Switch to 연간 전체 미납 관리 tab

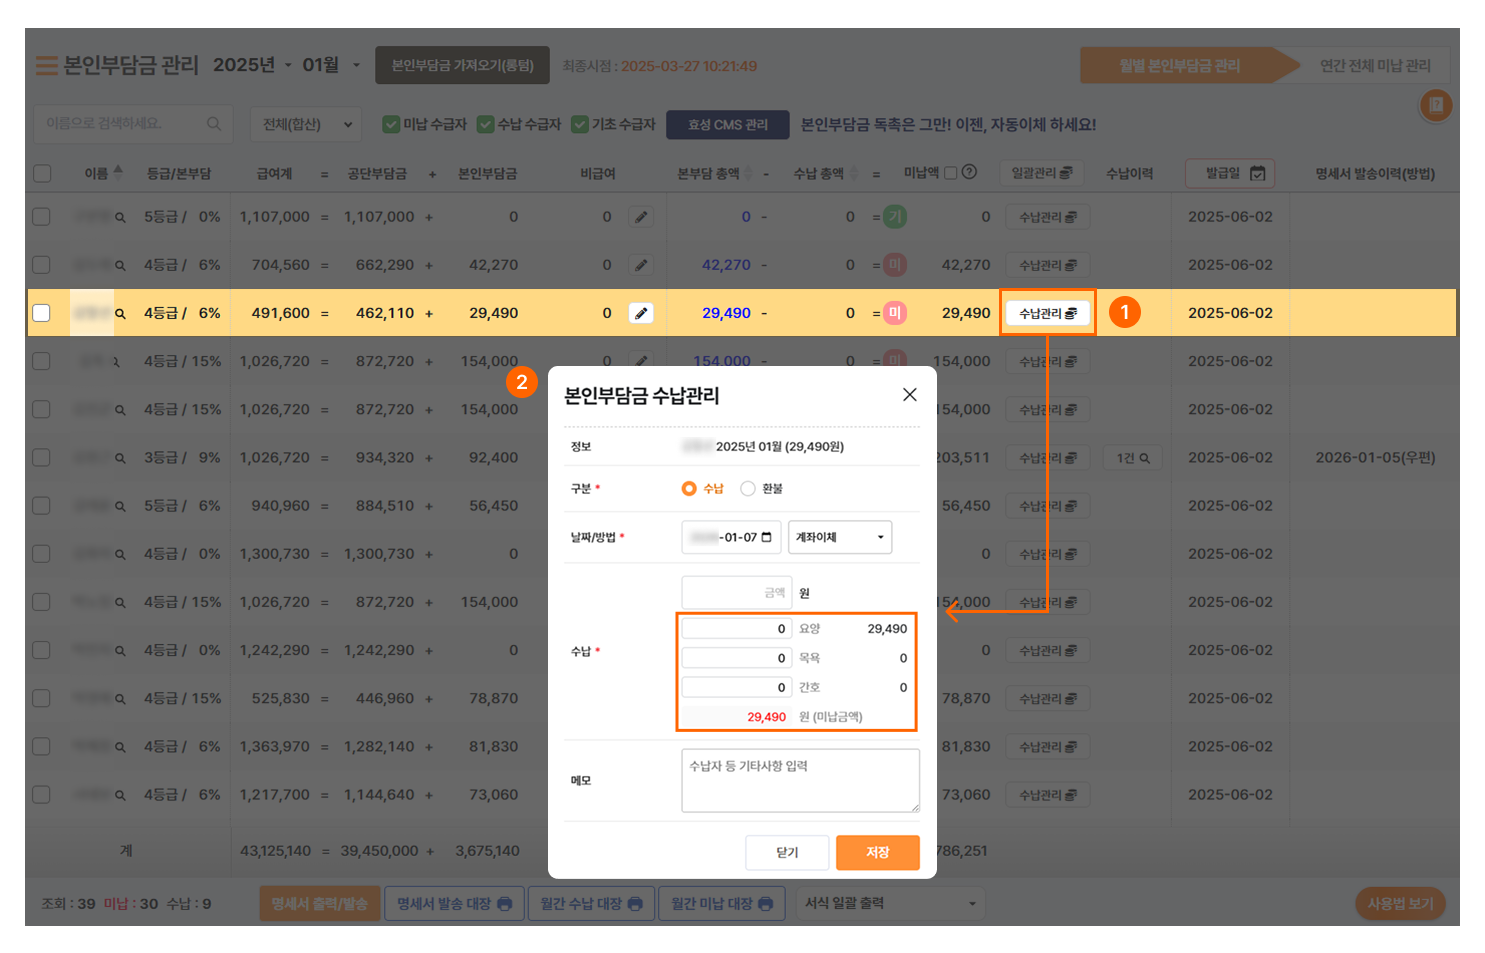(x=1374, y=66)
